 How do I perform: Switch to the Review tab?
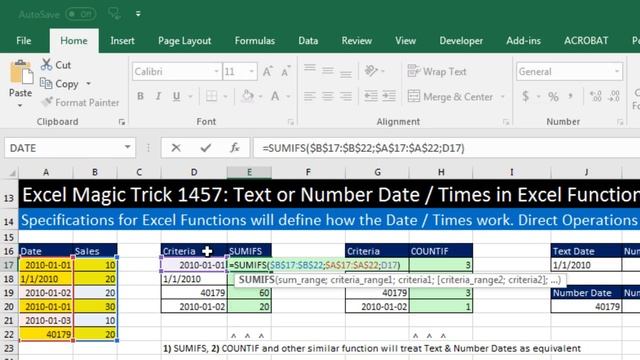[357, 41]
